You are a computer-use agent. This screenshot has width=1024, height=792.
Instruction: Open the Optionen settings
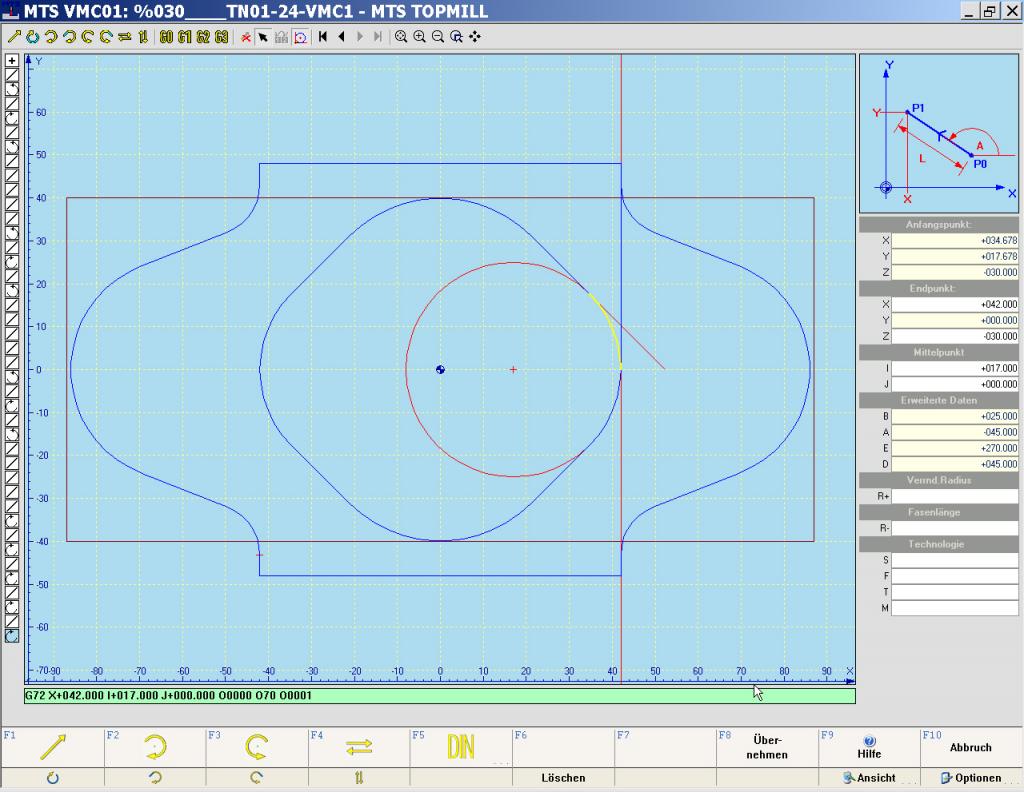point(971,778)
